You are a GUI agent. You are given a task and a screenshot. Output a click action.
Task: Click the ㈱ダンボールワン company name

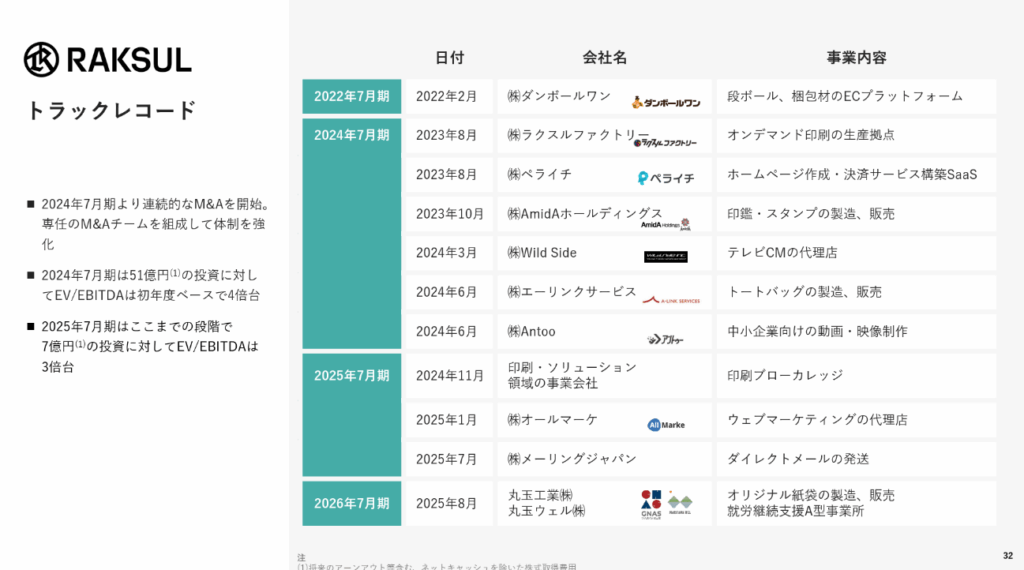click(x=559, y=96)
